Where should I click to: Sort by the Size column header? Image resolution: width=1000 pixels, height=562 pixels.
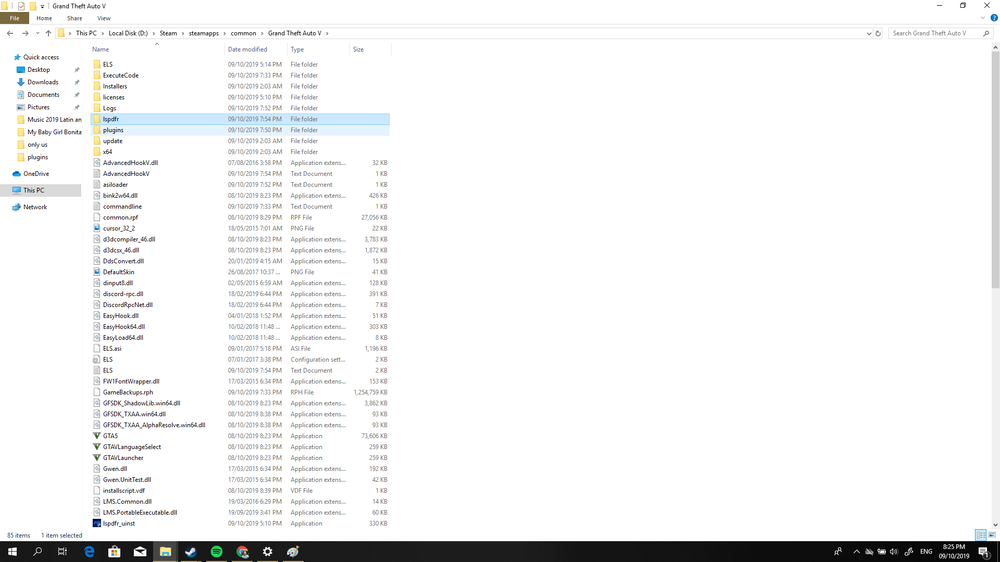coord(370,49)
